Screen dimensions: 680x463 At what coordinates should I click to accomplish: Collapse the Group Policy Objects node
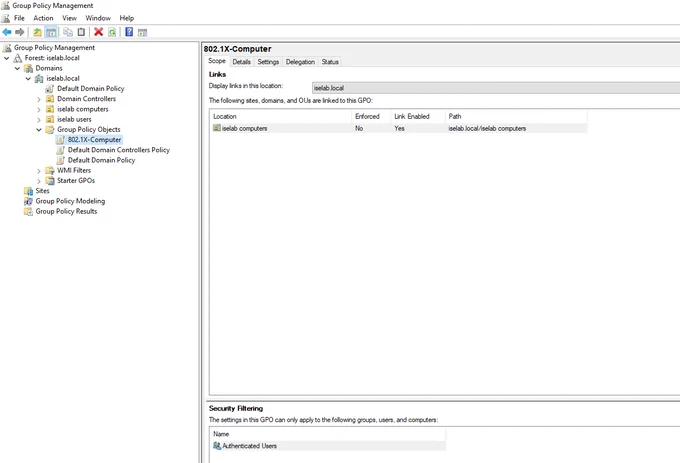[x=39, y=130]
